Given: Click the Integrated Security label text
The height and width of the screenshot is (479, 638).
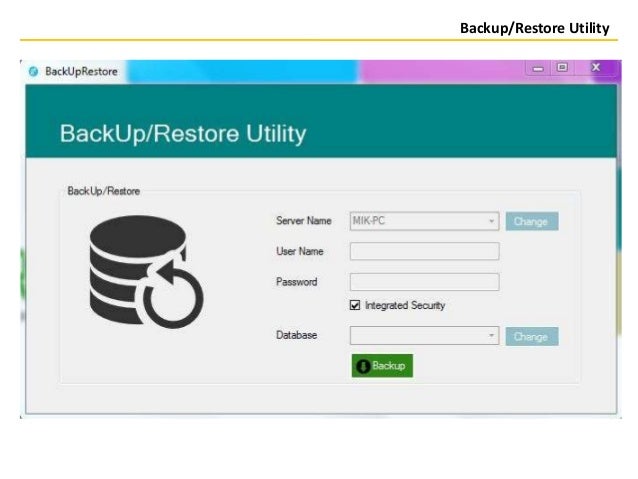Looking at the screenshot, I should tap(405, 305).
